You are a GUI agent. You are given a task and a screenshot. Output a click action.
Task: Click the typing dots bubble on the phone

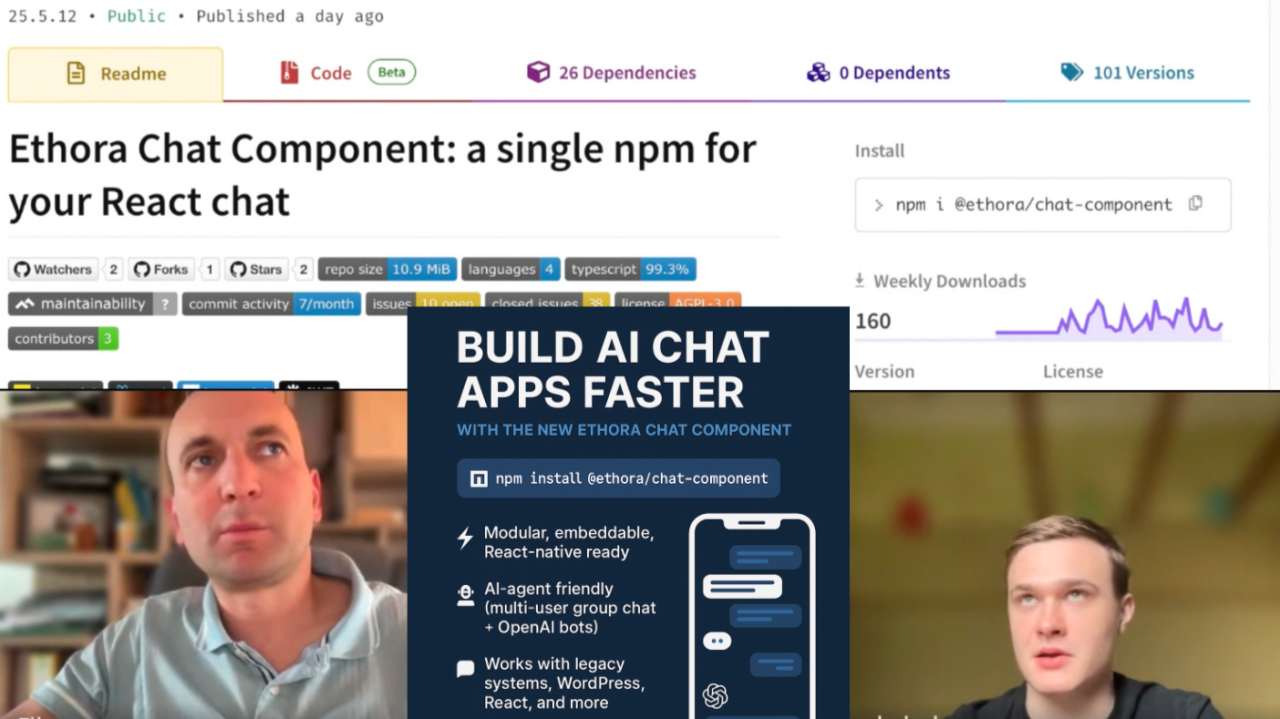point(717,641)
